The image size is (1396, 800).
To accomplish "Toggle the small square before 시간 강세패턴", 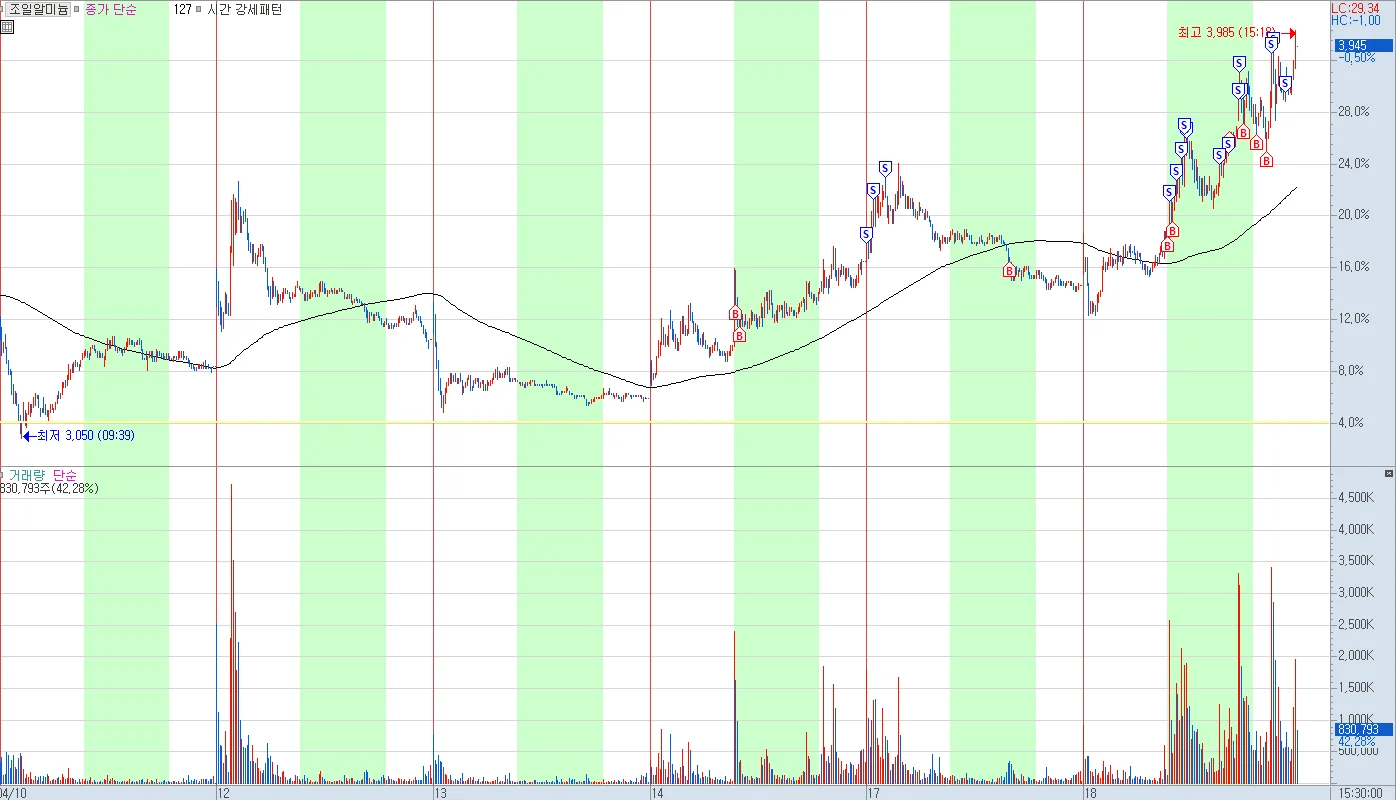I will click(199, 10).
